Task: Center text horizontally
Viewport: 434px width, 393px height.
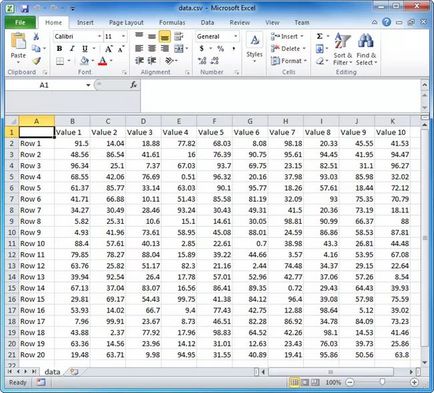Action: pos(152,49)
